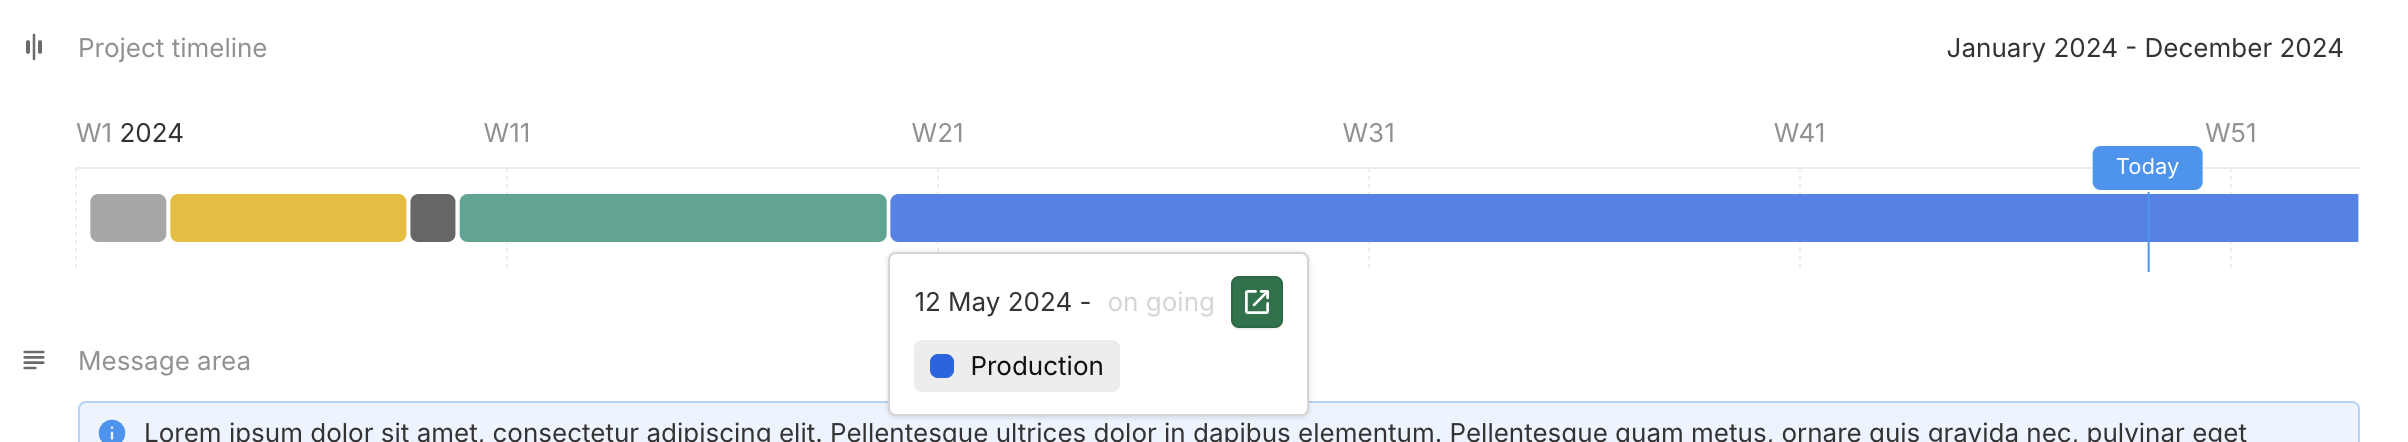Image resolution: width=2408 pixels, height=442 pixels.
Task: Select the Production phase tag
Action: (x=1016, y=366)
